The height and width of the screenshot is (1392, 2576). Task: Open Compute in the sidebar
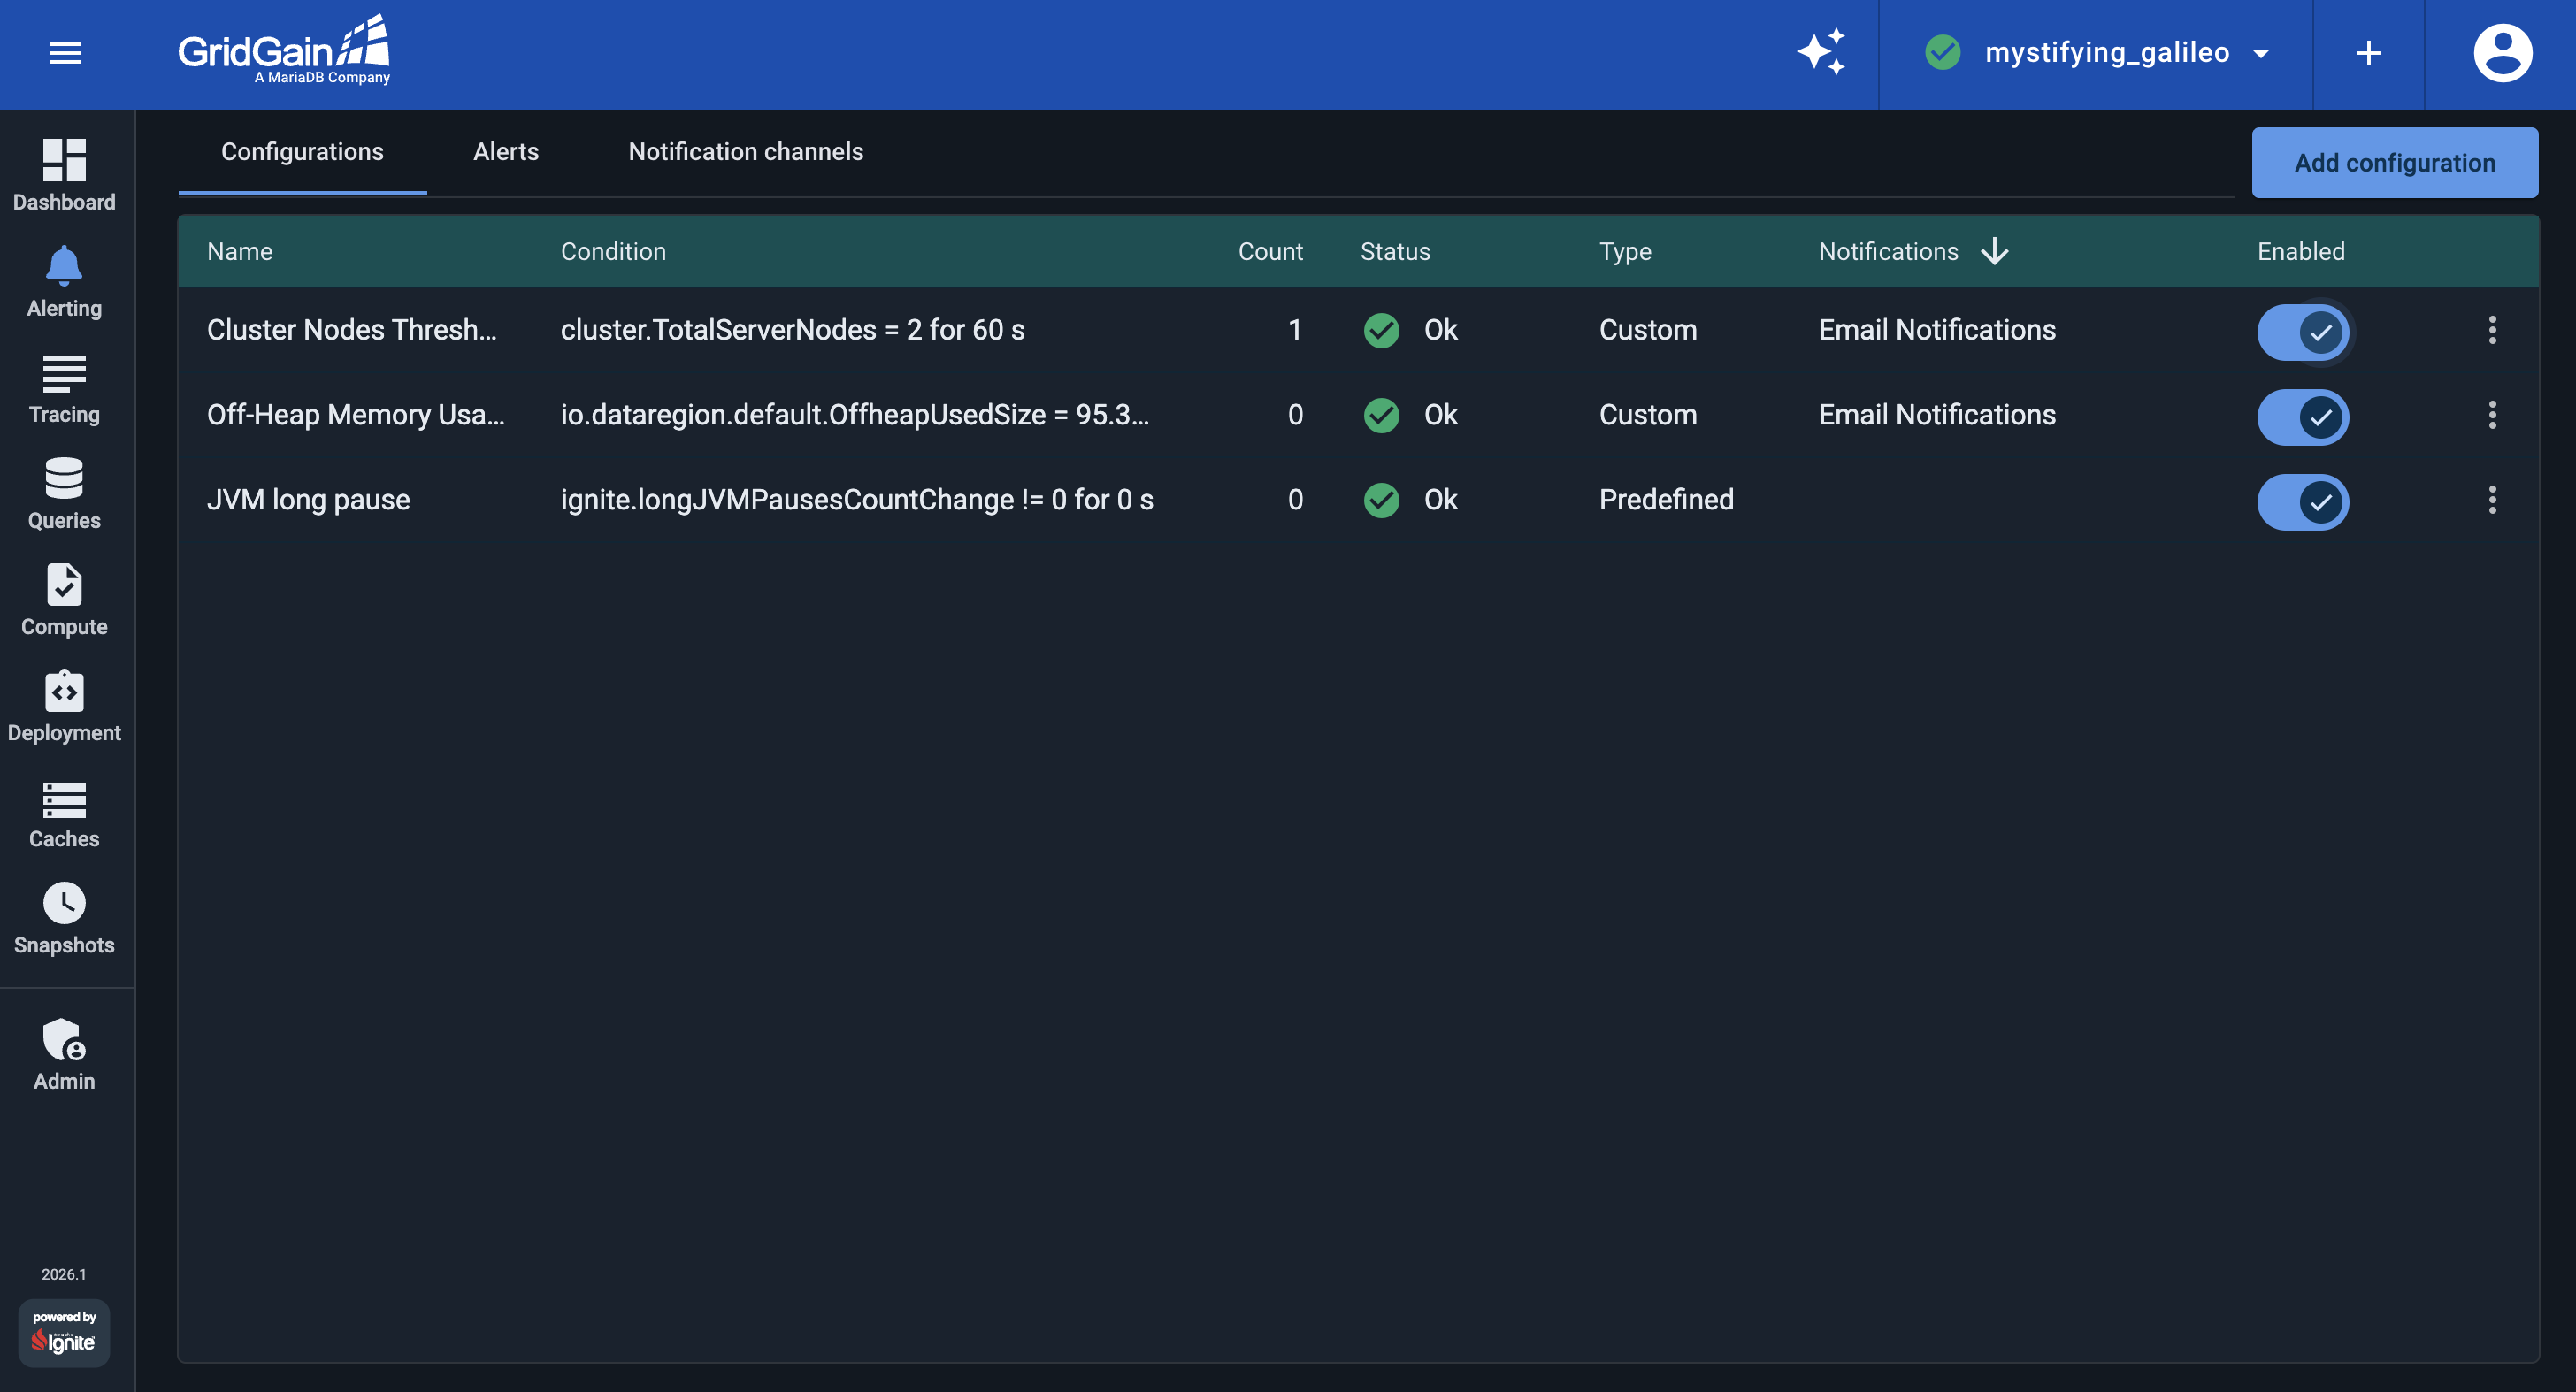click(x=64, y=600)
